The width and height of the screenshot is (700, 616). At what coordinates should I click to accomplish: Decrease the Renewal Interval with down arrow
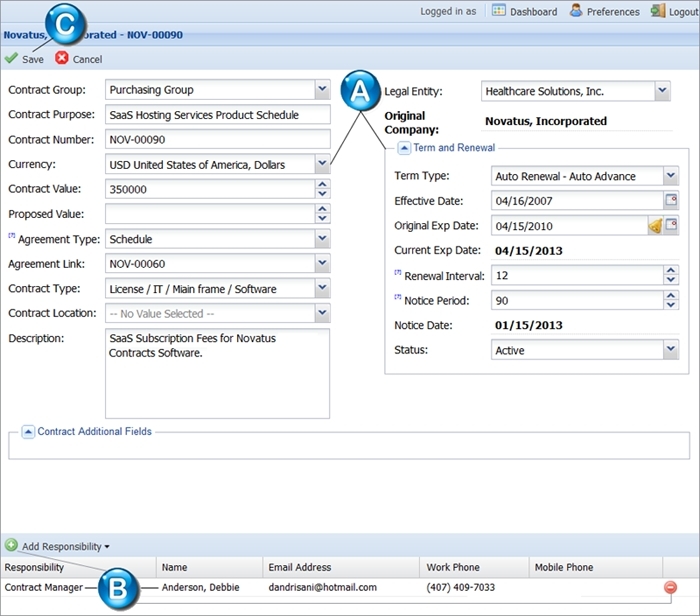pos(671,280)
